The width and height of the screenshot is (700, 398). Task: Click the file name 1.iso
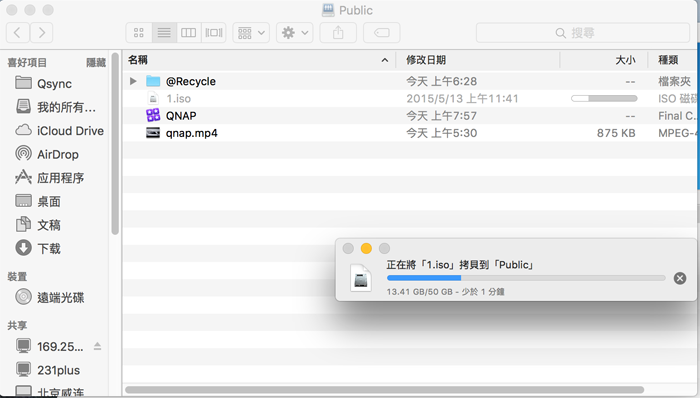pyautogui.click(x=178, y=99)
